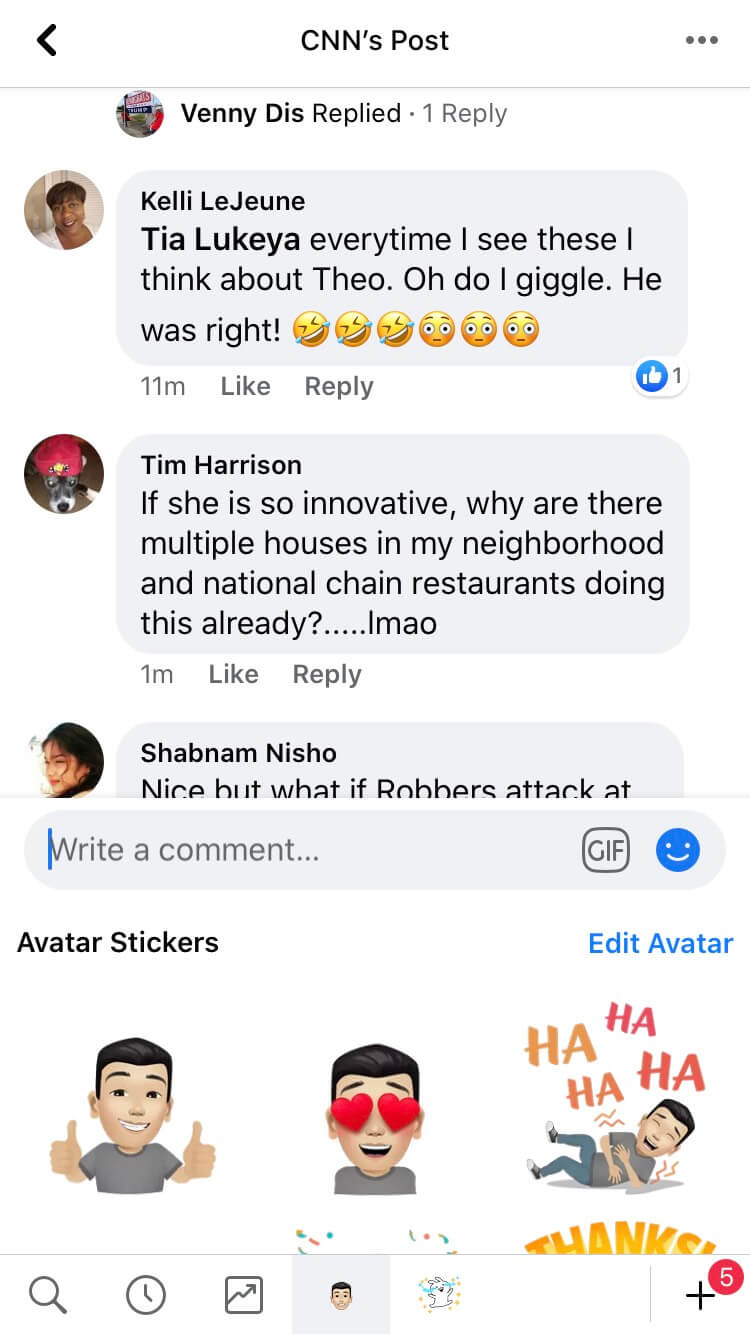Screen dimensions: 750x1334
Task: Expand Venny Dis's 1 Reply thread
Action: point(464,113)
